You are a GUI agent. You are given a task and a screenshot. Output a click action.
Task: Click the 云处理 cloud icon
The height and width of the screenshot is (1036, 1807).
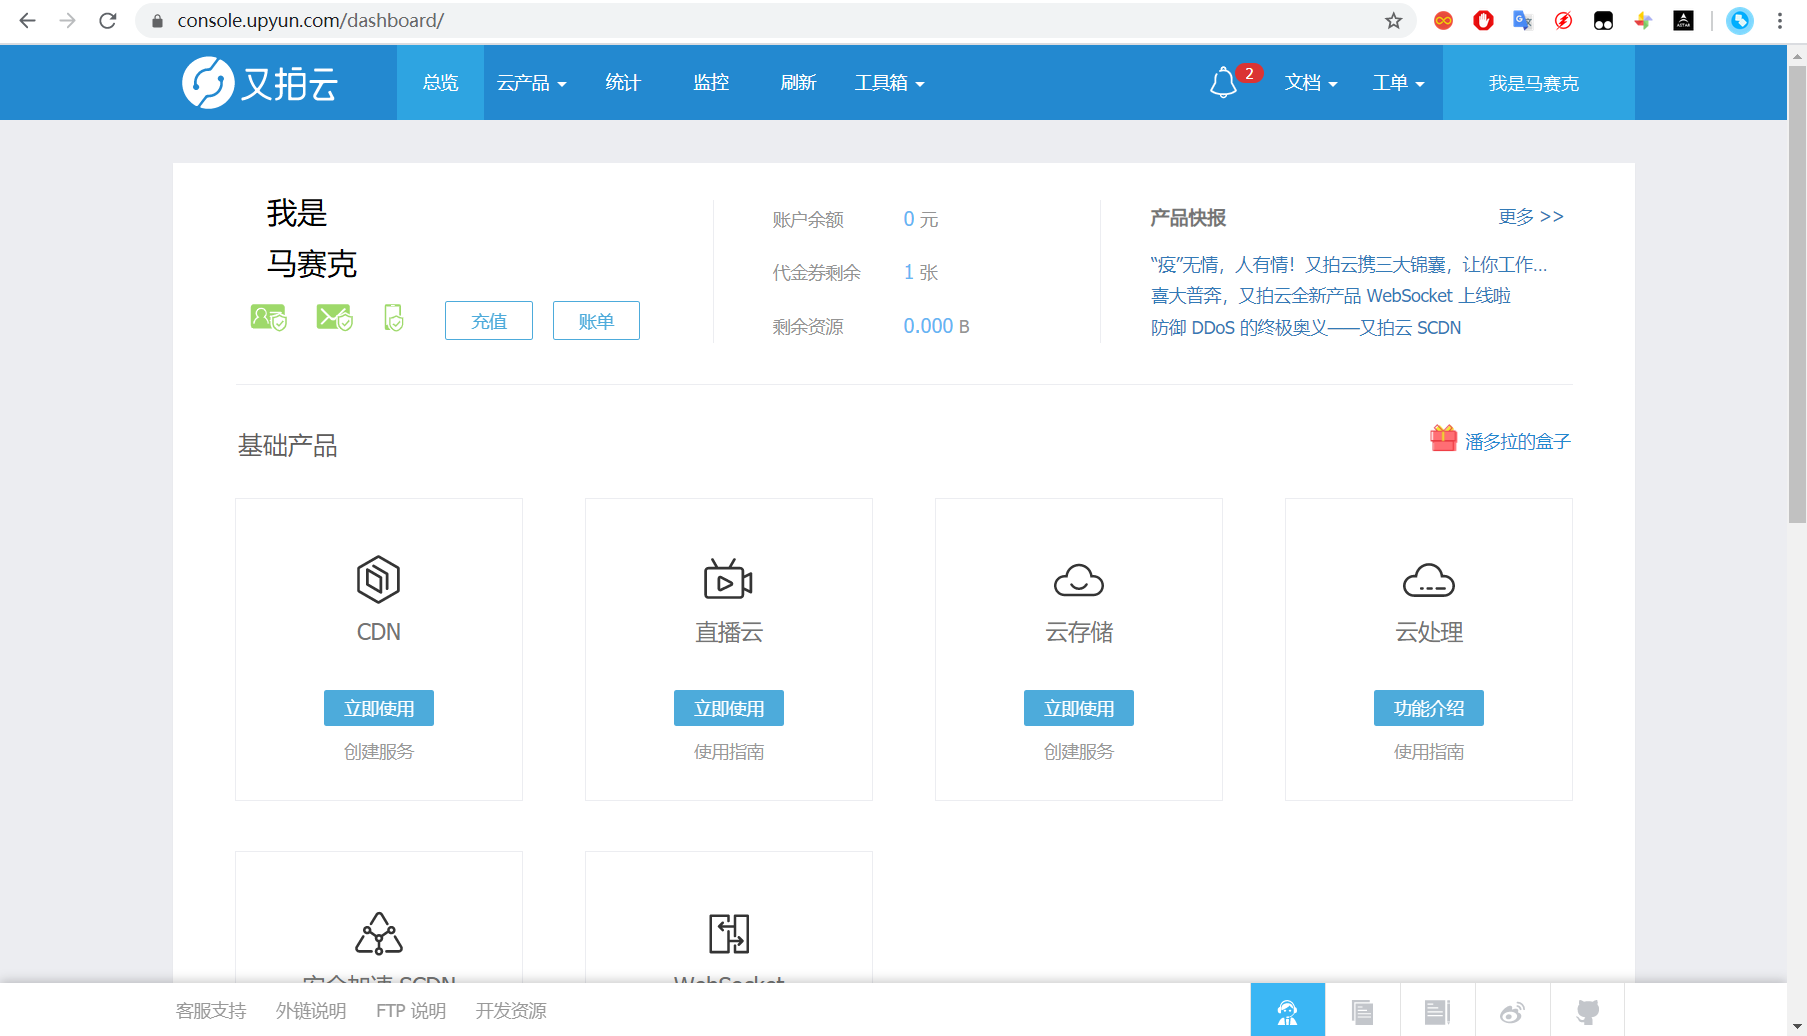click(x=1429, y=580)
